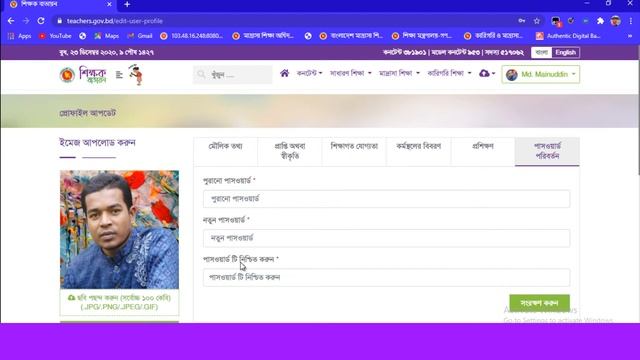Switch to কর্মস্থলের বিবরণ tab
The width and height of the screenshot is (640, 360).
[x=418, y=151]
